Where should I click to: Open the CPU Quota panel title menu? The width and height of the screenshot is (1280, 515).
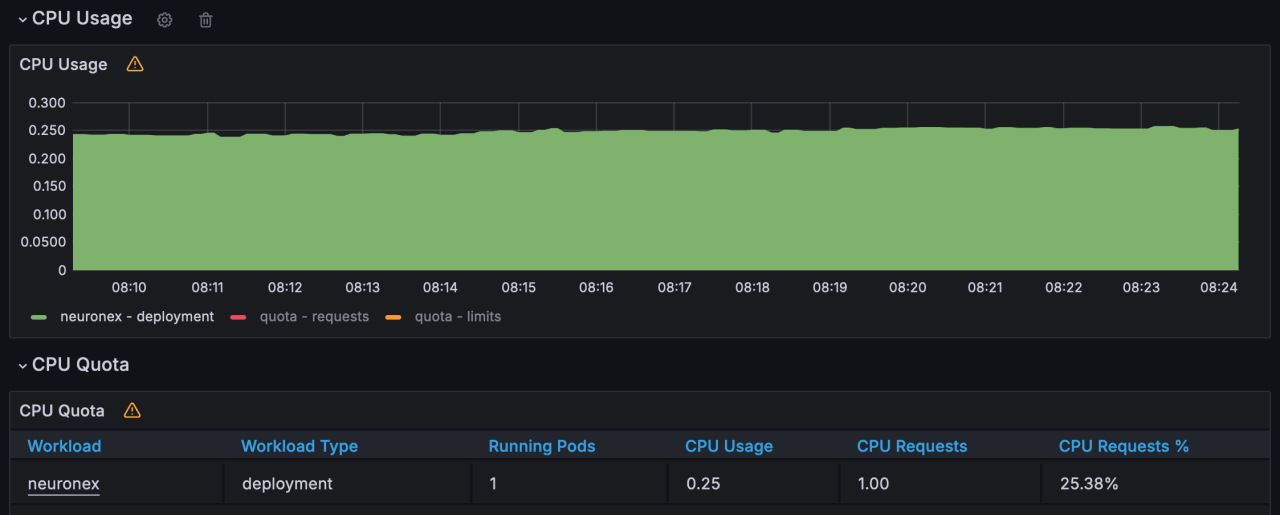pos(62,410)
